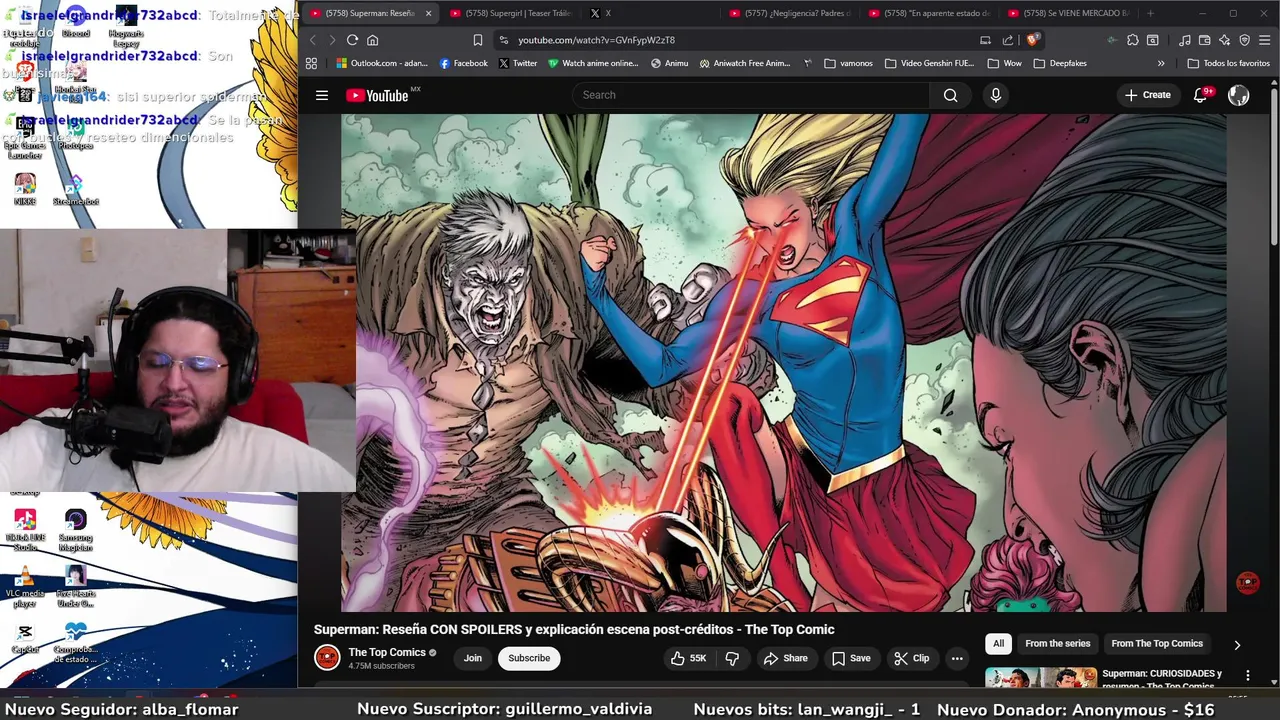Open Aniwatch Free Anime bookmark

745,63
